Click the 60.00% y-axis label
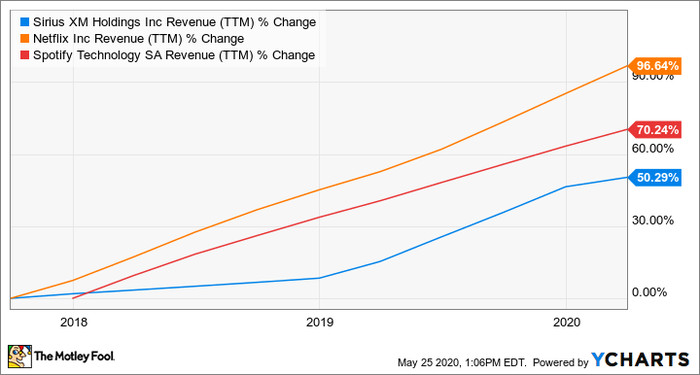This screenshot has width=700, height=375. (653, 149)
